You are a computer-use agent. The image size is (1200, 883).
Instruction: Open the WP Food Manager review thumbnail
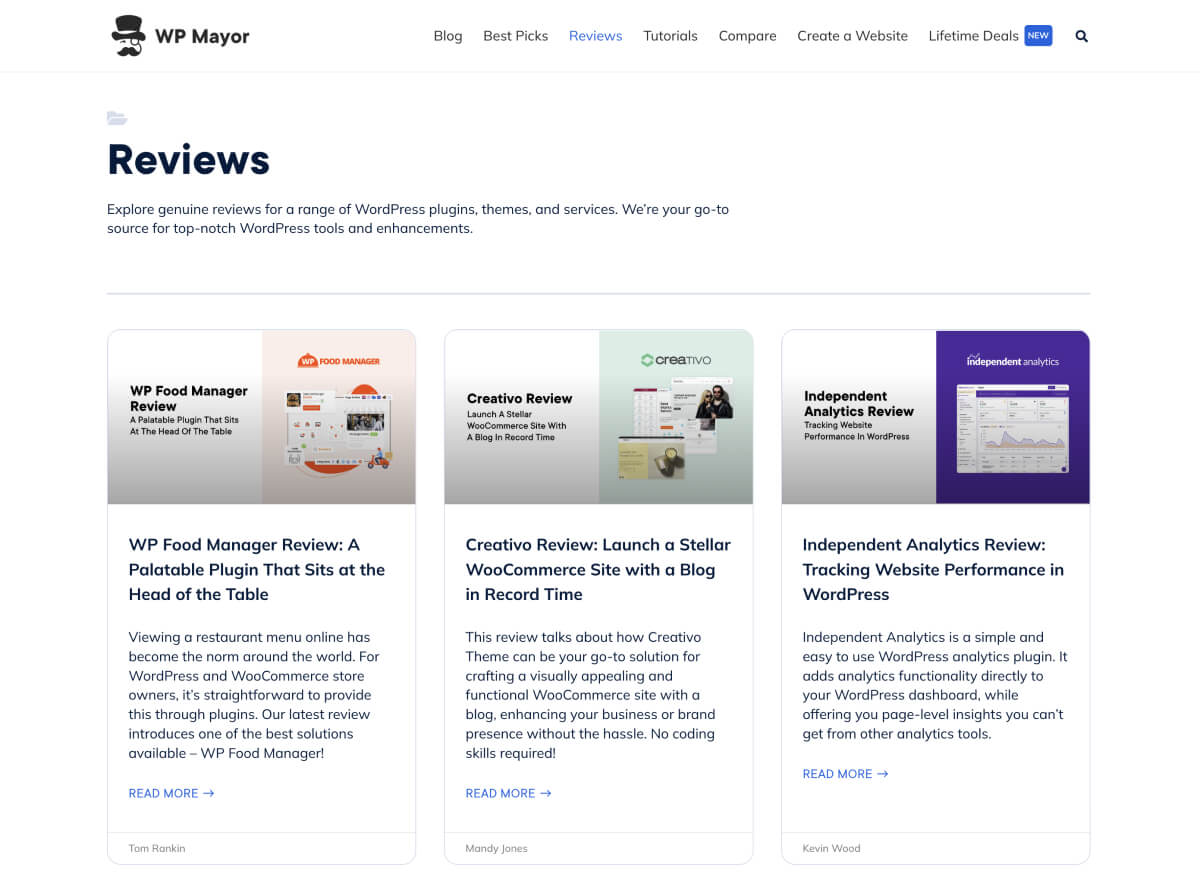point(262,417)
